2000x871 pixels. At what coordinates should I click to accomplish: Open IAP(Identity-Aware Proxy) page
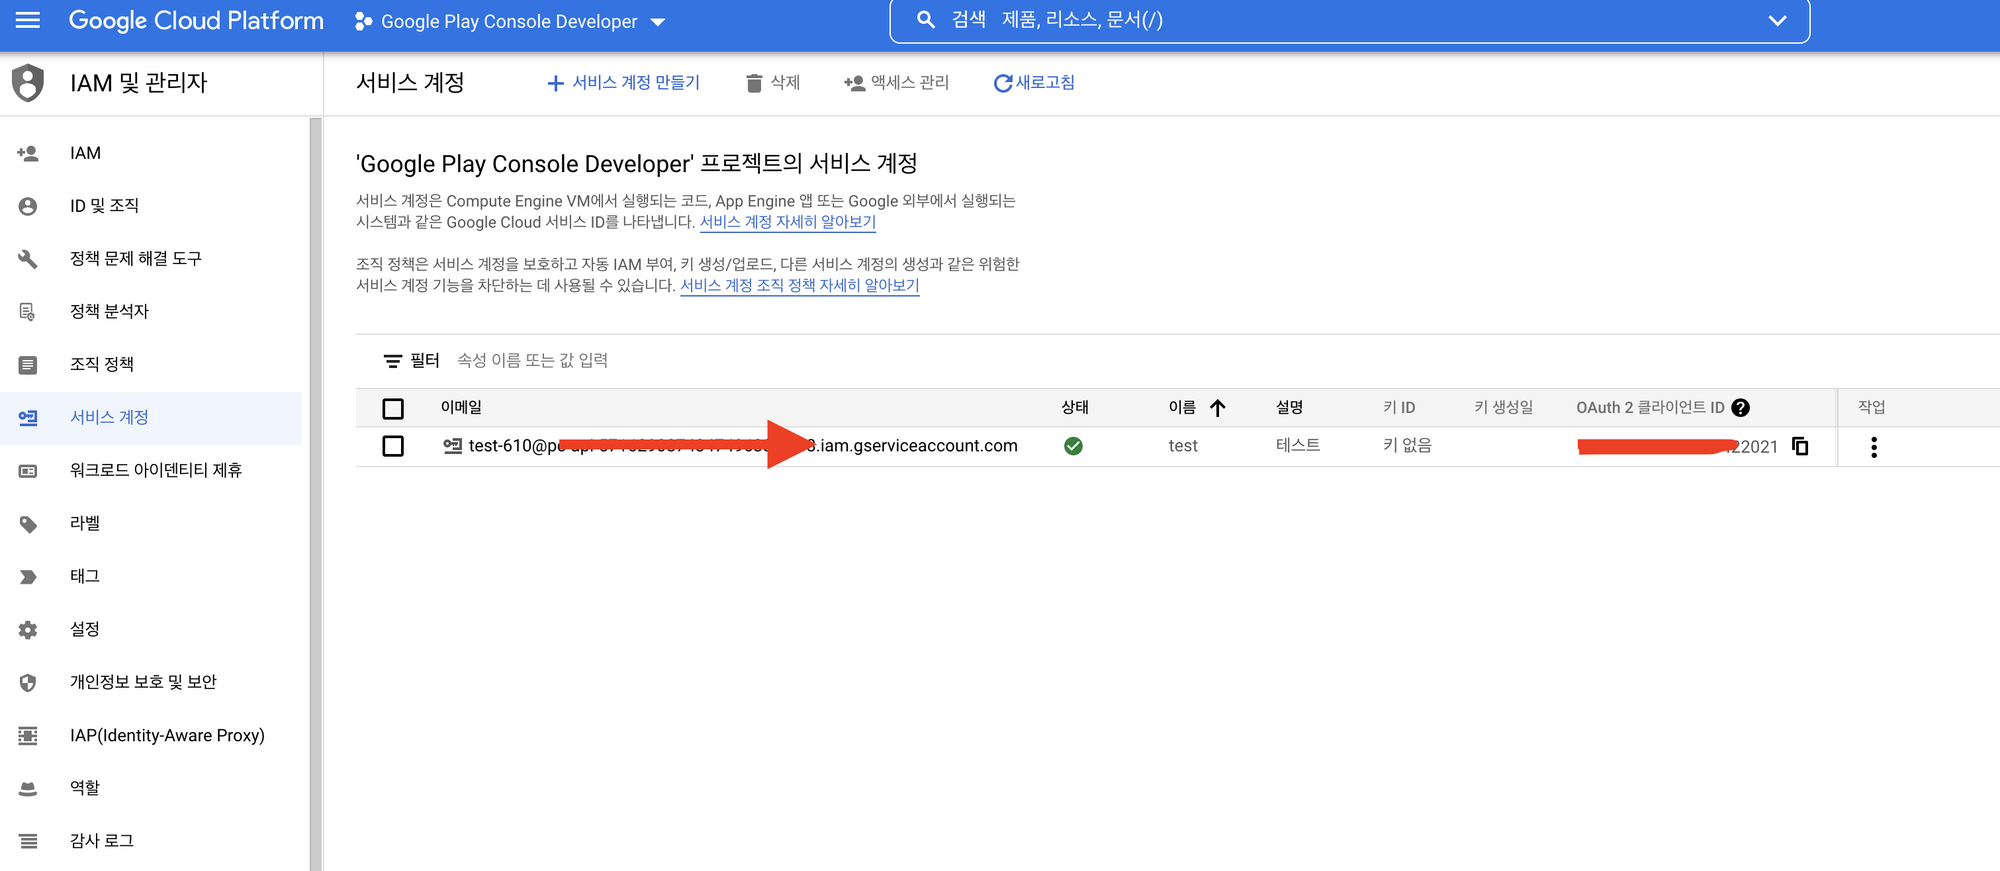point(167,735)
